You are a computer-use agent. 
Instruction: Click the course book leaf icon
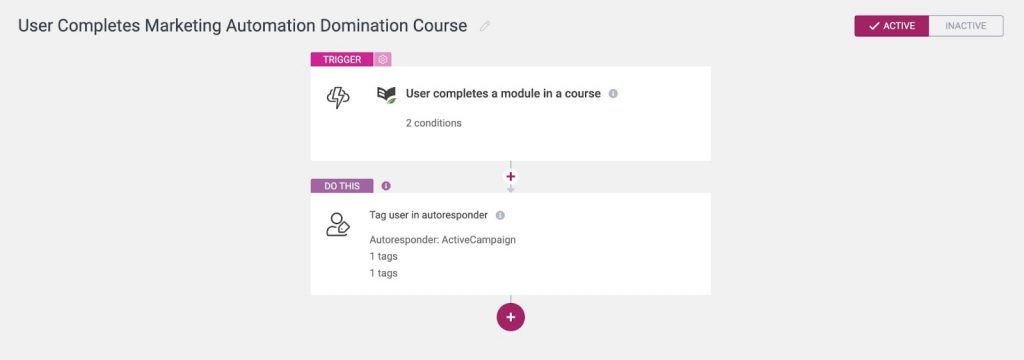pos(387,95)
